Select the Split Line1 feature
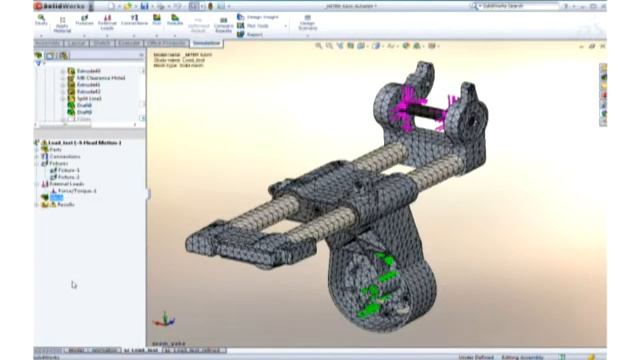 coord(84,98)
